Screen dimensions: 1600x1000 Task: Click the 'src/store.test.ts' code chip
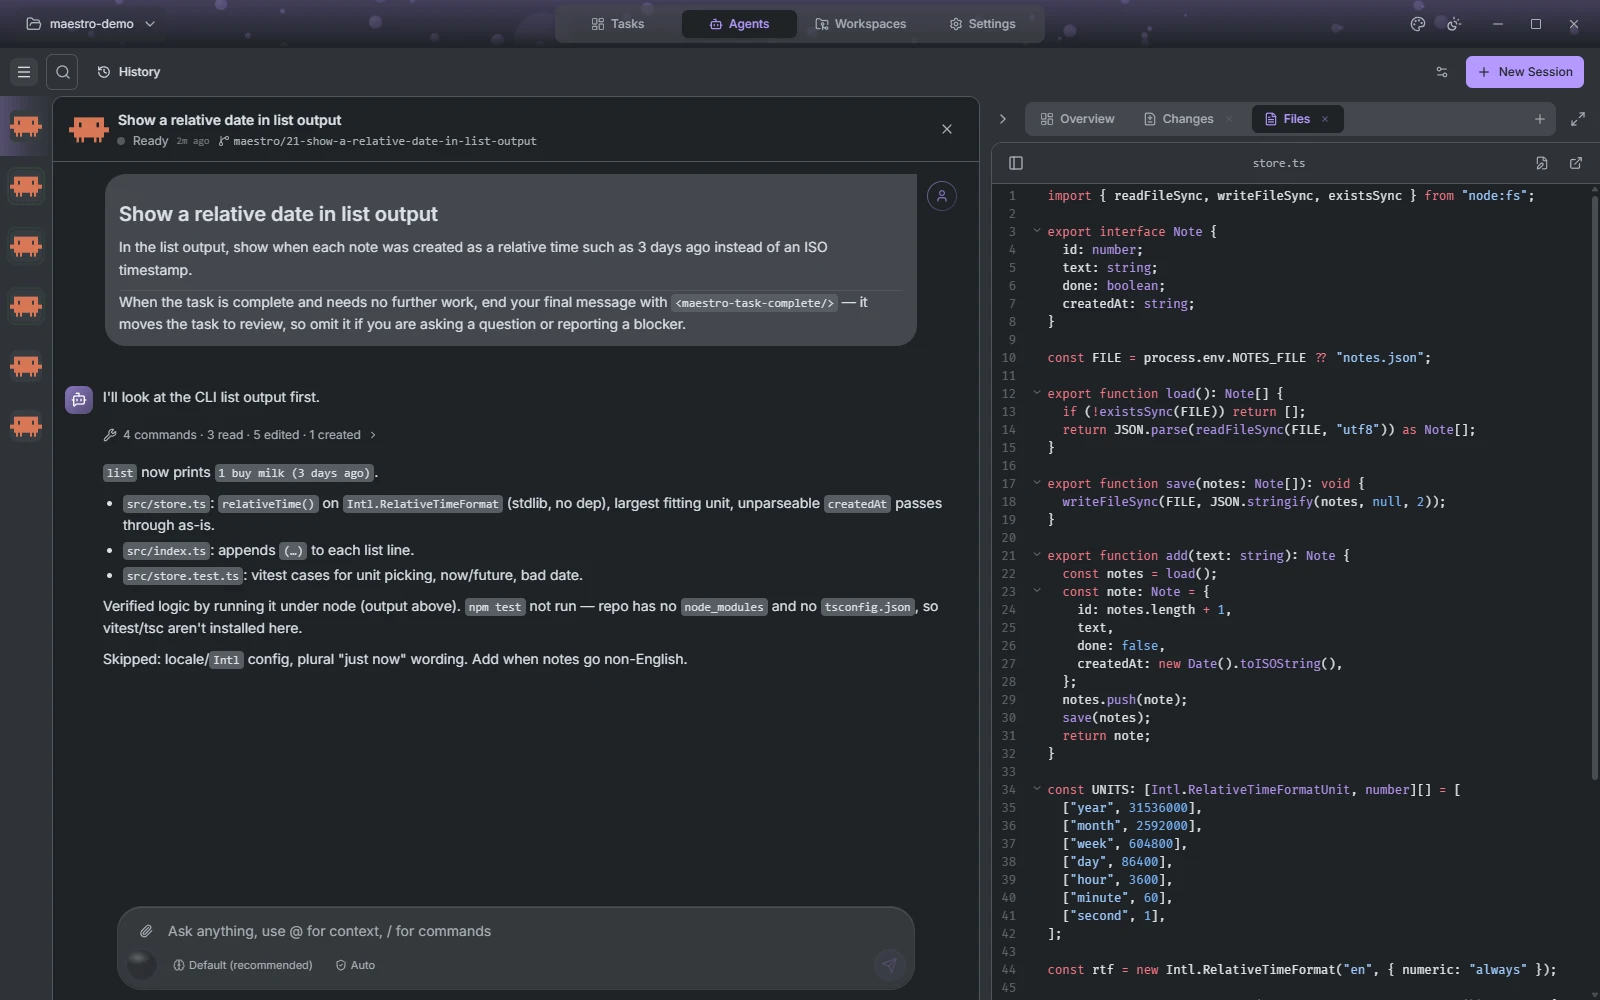coord(183,576)
